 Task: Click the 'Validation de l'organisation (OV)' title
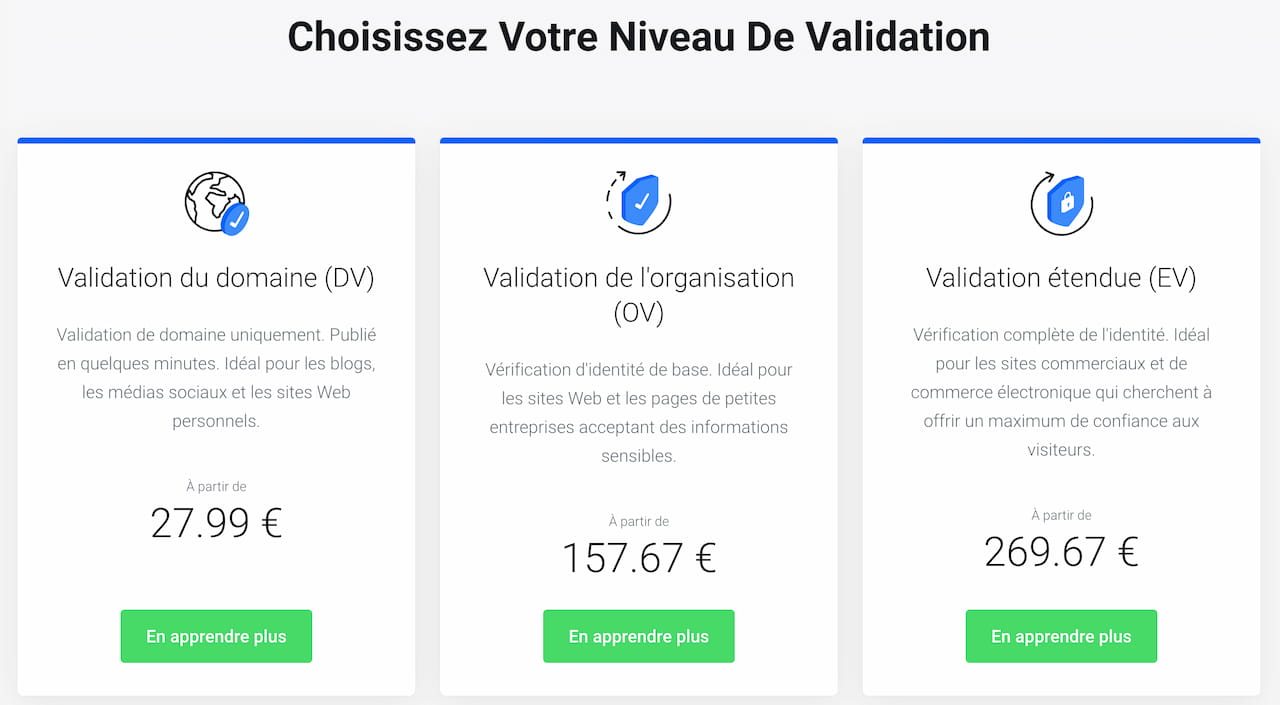(x=639, y=295)
